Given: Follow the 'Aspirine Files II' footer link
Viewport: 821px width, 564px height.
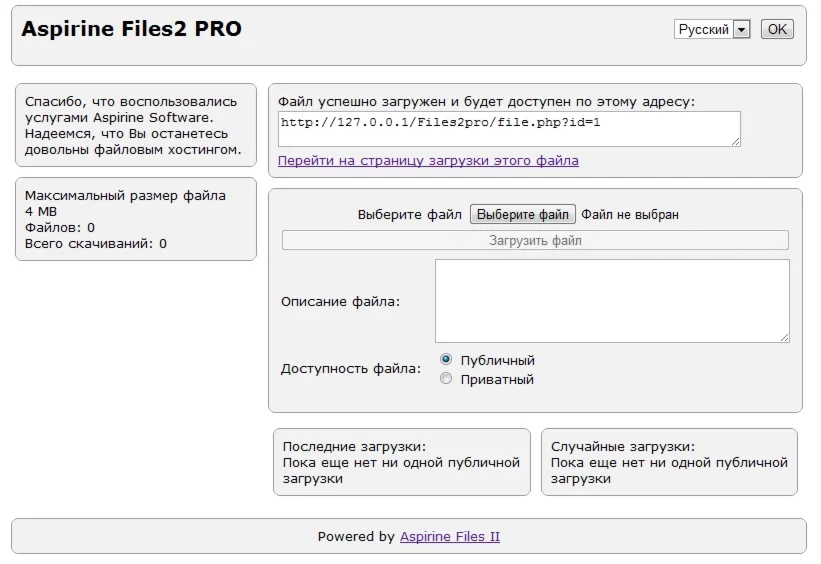Looking at the screenshot, I should click(x=450, y=537).
